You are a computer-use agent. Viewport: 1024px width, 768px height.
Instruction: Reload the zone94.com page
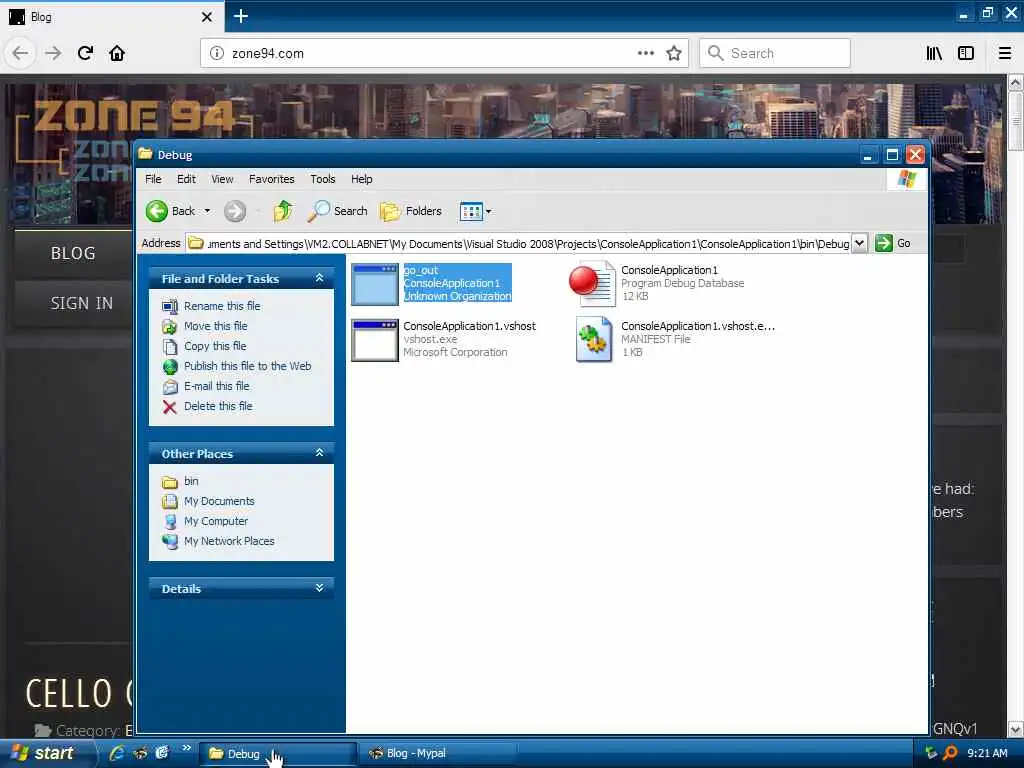click(85, 53)
